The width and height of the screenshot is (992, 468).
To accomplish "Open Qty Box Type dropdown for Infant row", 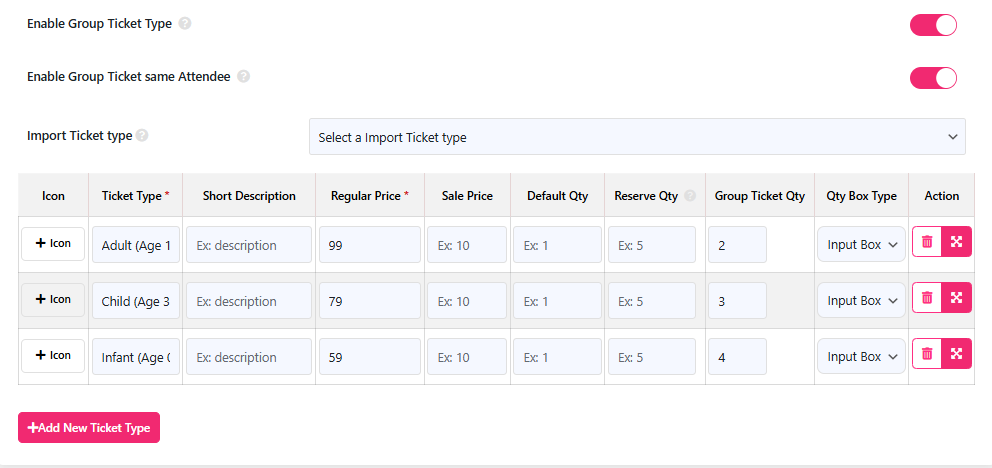I will [861, 357].
